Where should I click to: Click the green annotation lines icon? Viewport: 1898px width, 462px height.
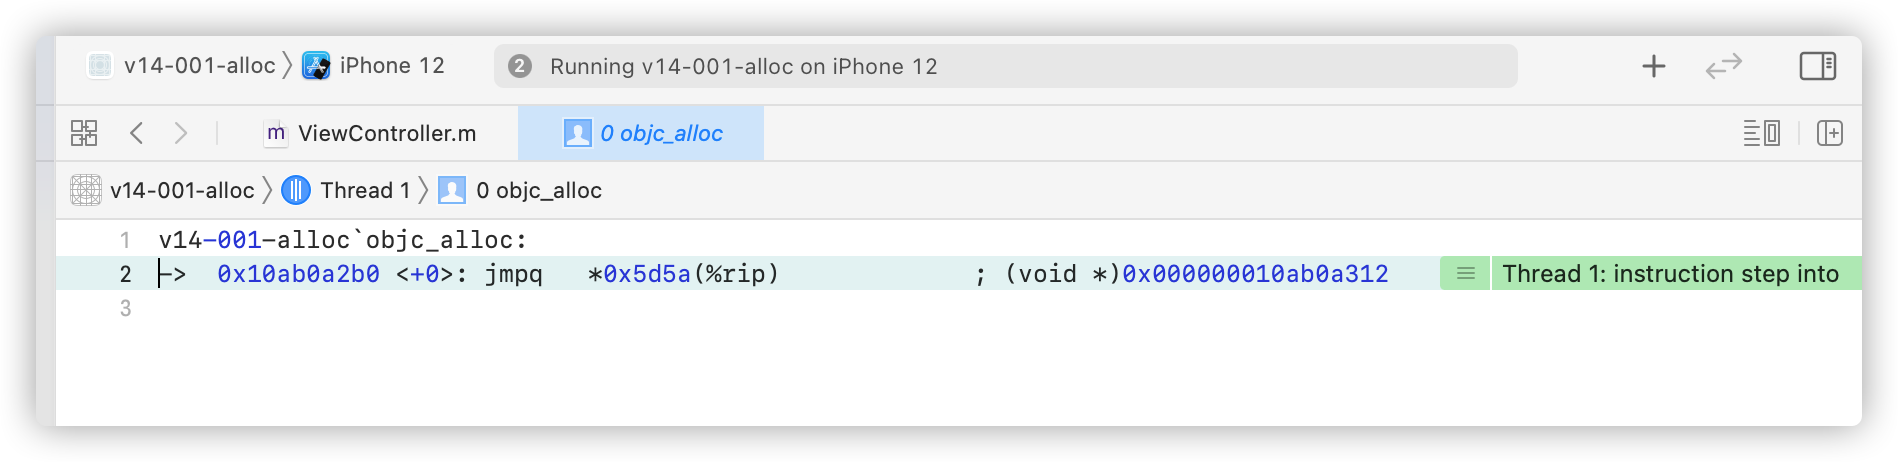point(1465,273)
